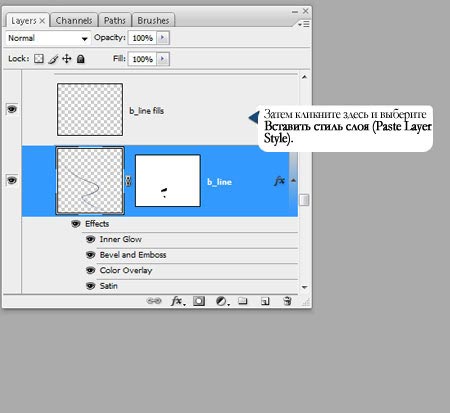Screen dimensions: 450x413
Task: Click the fx badge on b_line layer
Action: [279, 181]
